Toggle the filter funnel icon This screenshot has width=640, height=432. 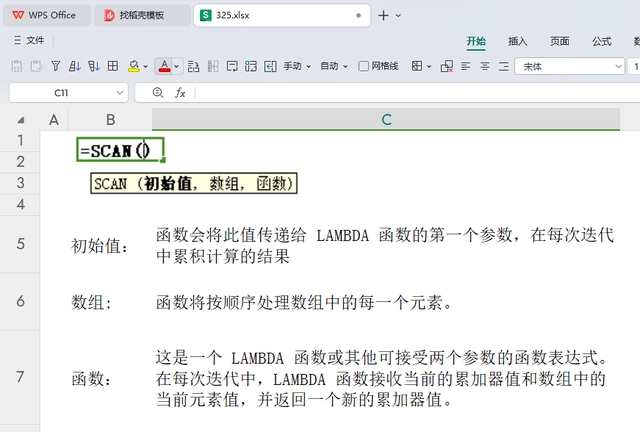tap(56, 66)
